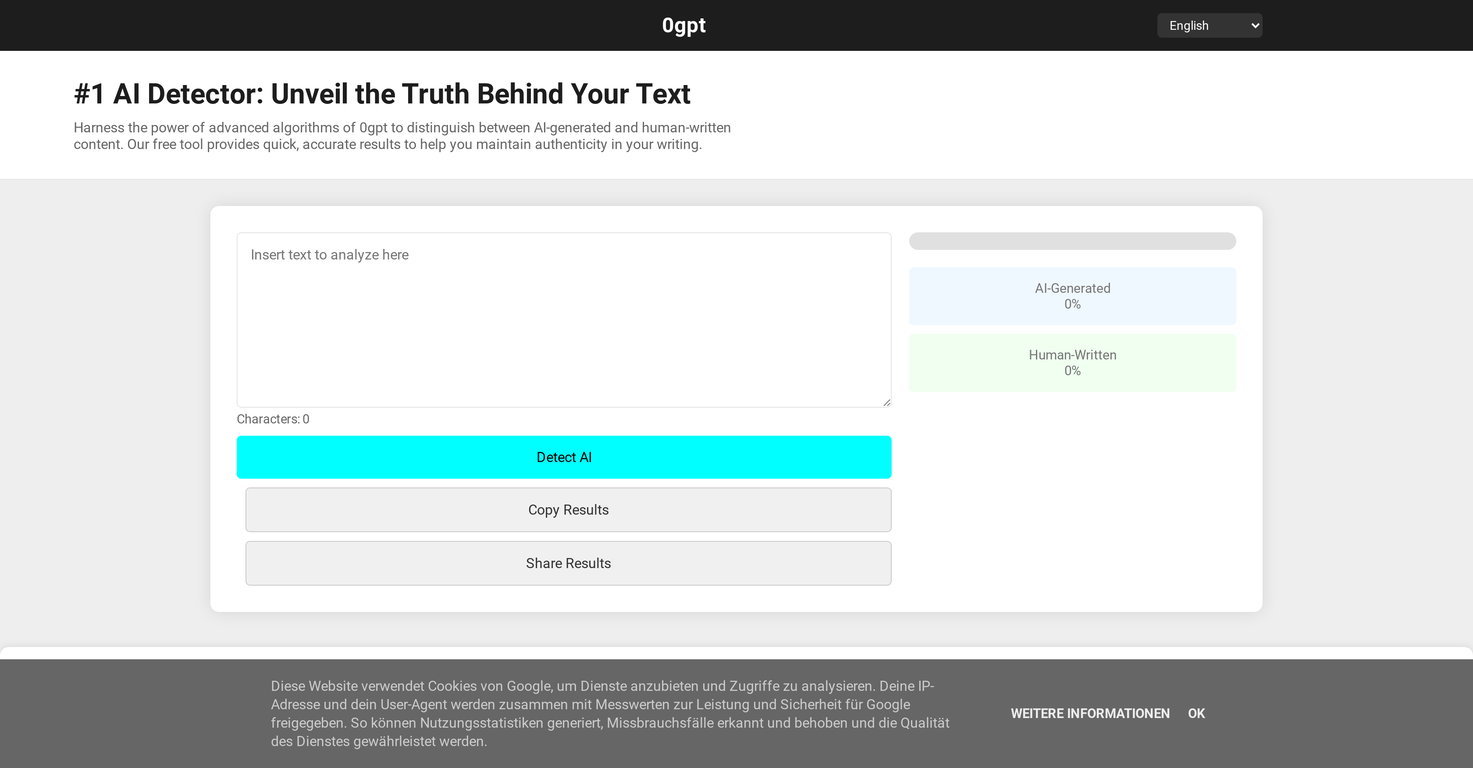Click the Share Results button

pyautogui.click(x=568, y=563)
